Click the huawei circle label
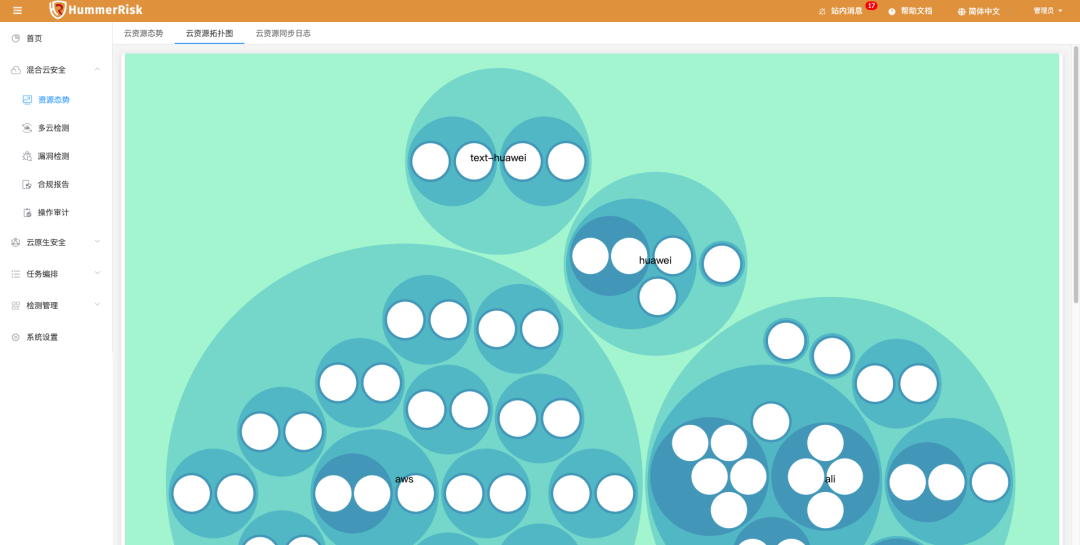This screenshot has width=1080, height=545. (655, 260)
